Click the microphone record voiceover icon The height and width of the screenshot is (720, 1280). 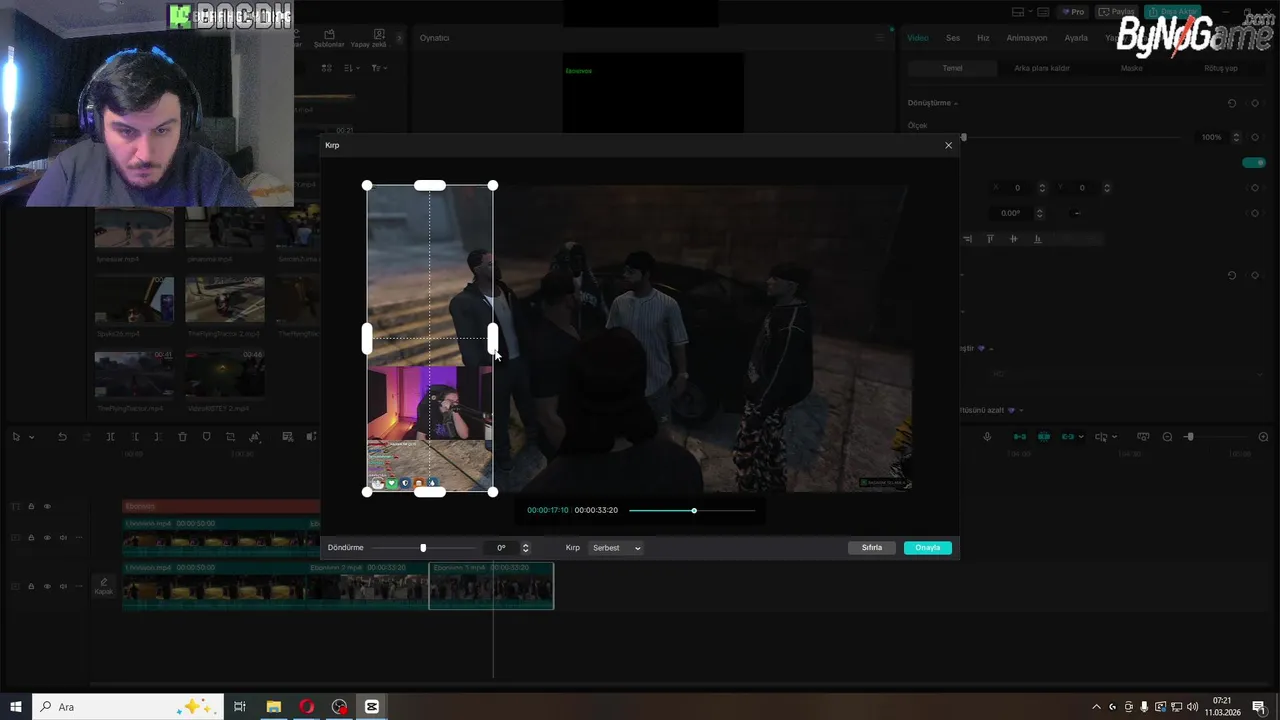(x=987, y=437)
